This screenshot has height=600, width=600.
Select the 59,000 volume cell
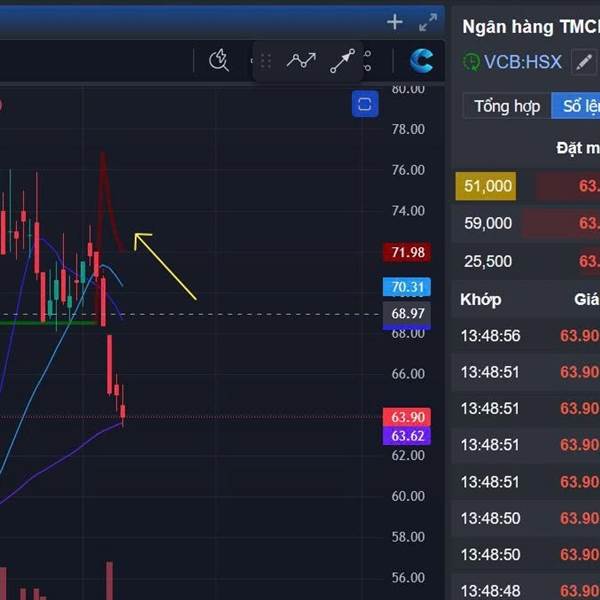click(488, 223)
